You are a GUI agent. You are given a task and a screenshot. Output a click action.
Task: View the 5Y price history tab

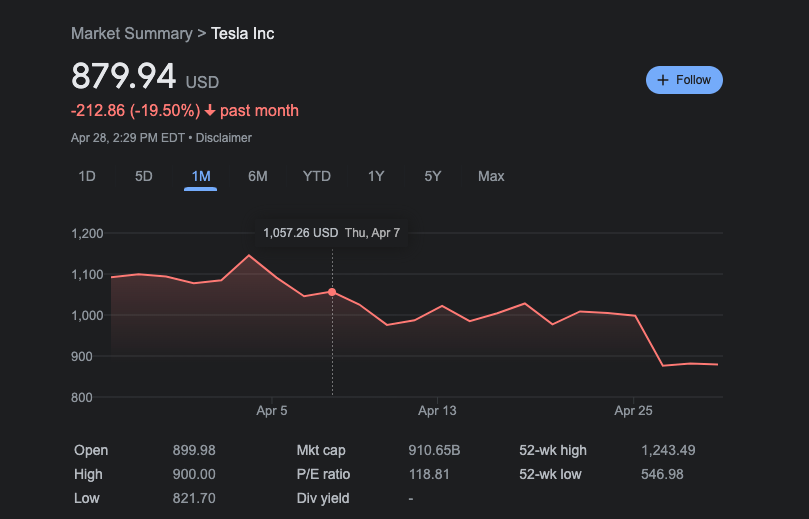tap(433, 176)
